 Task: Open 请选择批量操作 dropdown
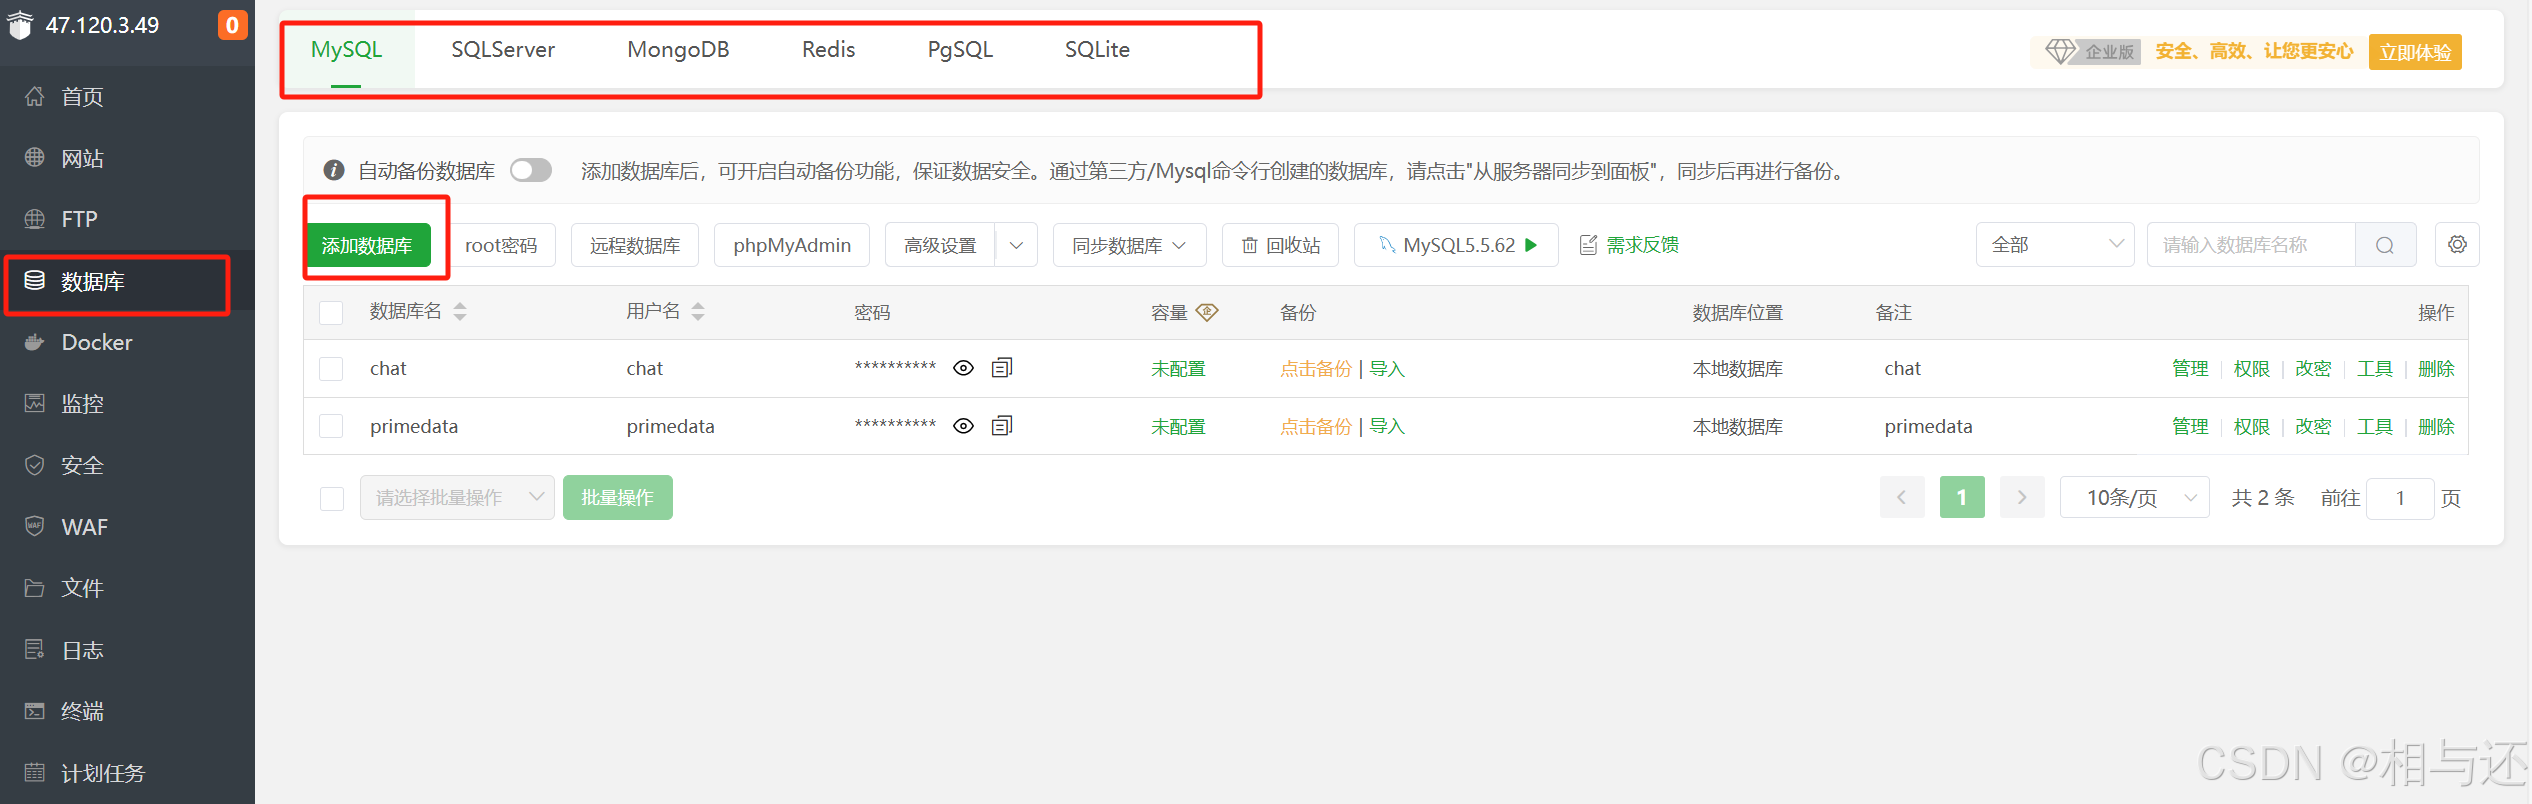[457, 498]
